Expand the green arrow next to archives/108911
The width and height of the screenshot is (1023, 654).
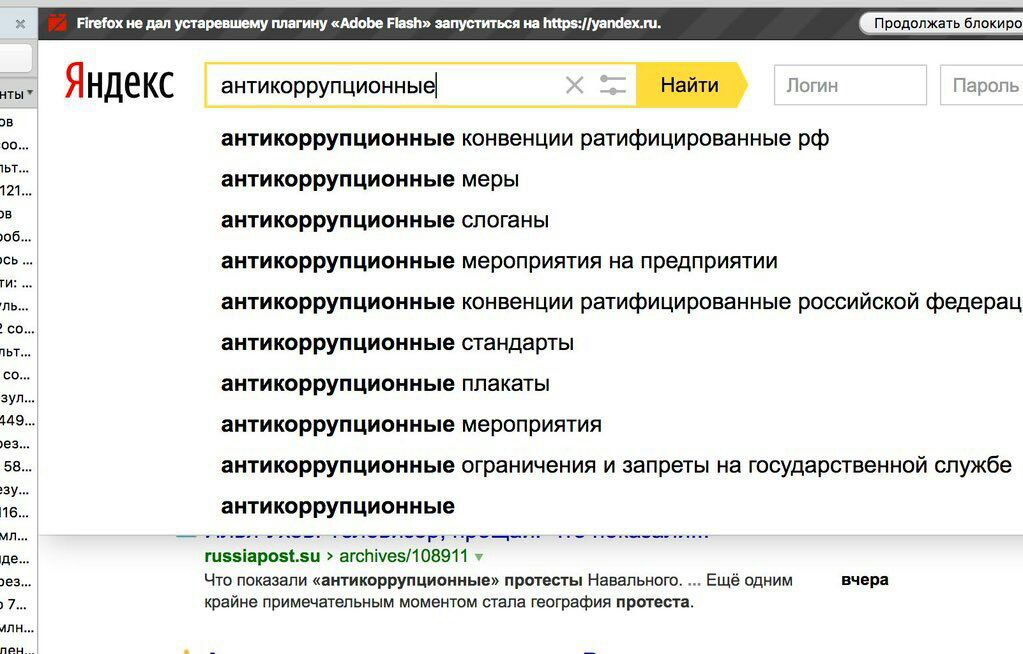coord(479,557)
